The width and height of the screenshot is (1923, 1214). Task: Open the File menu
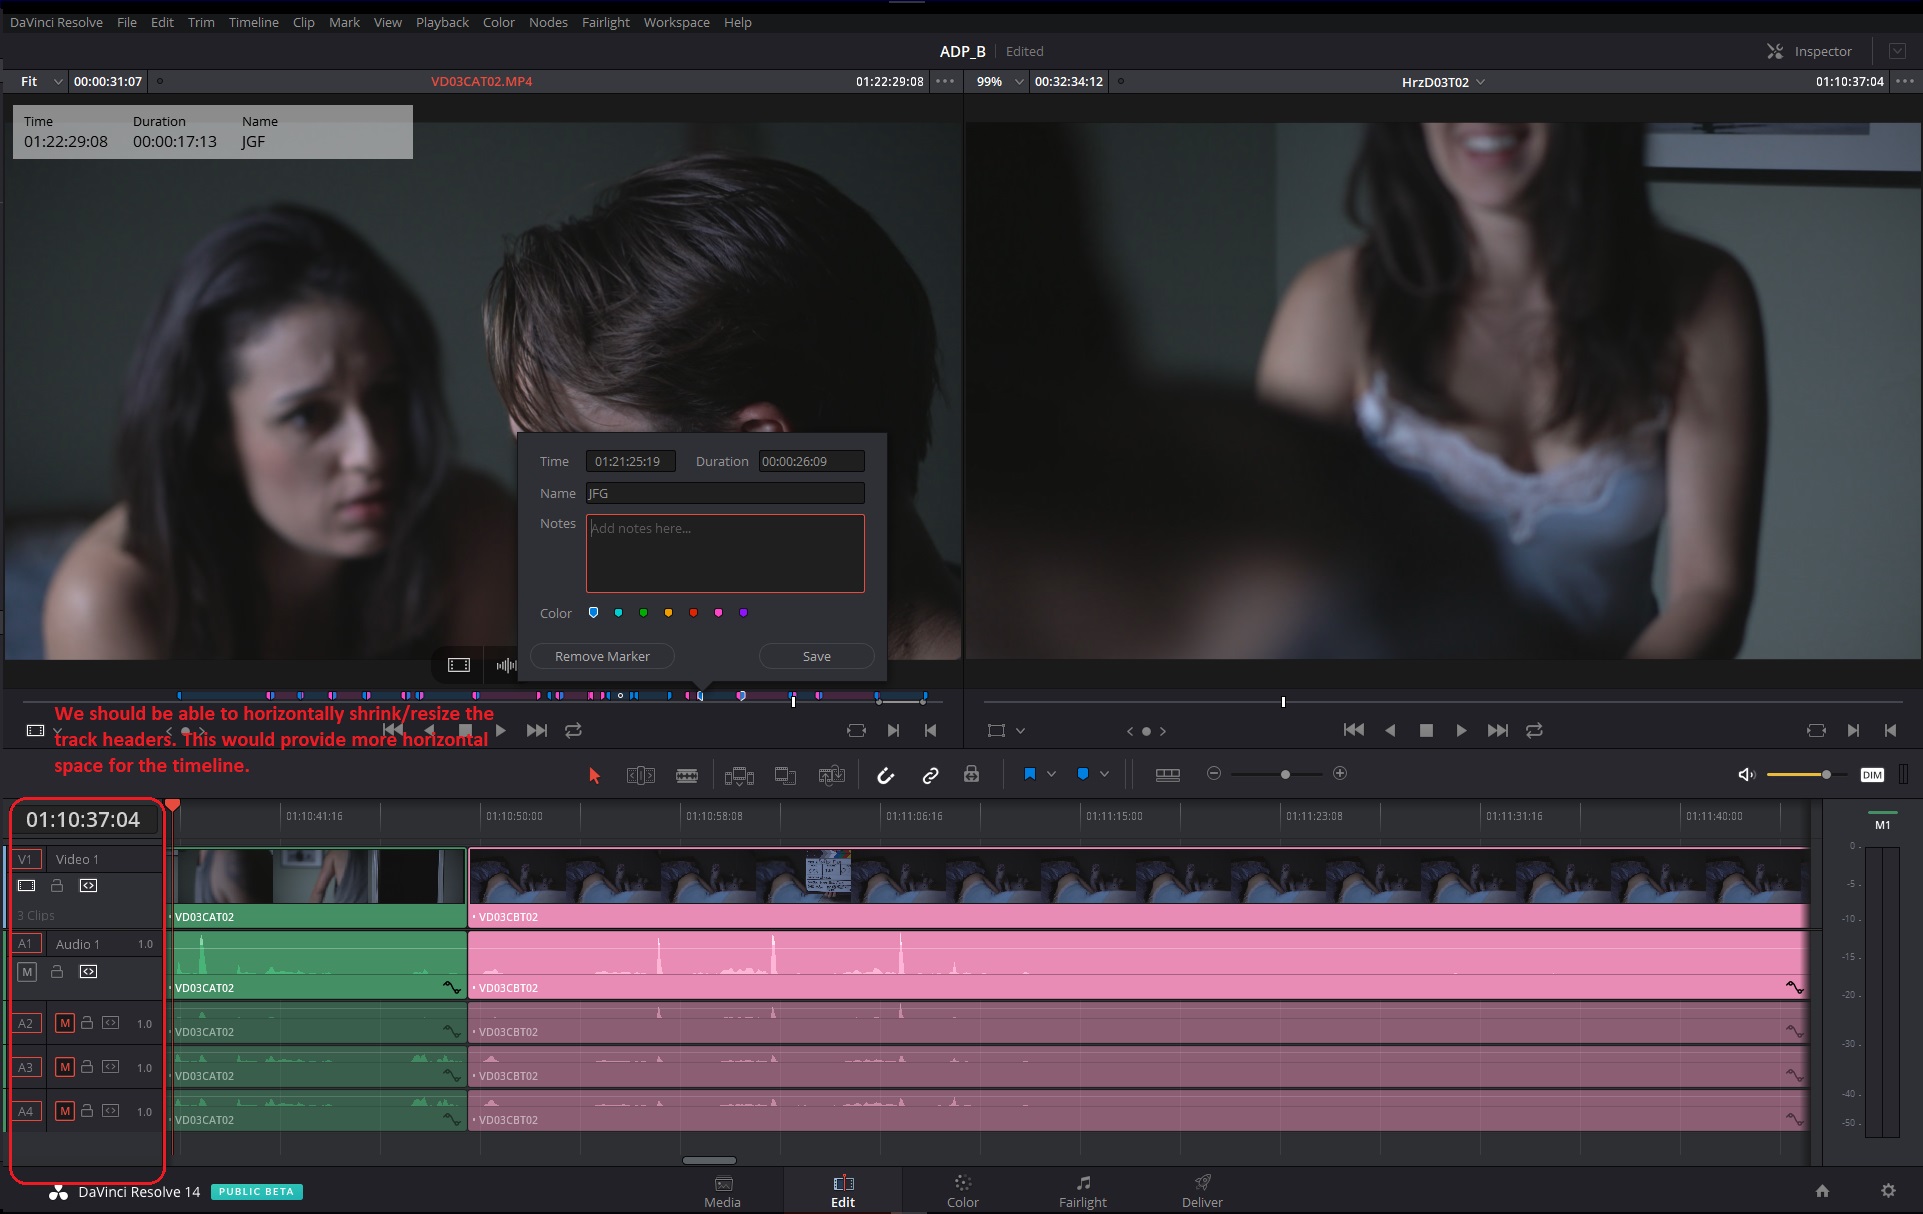[126, 22]
